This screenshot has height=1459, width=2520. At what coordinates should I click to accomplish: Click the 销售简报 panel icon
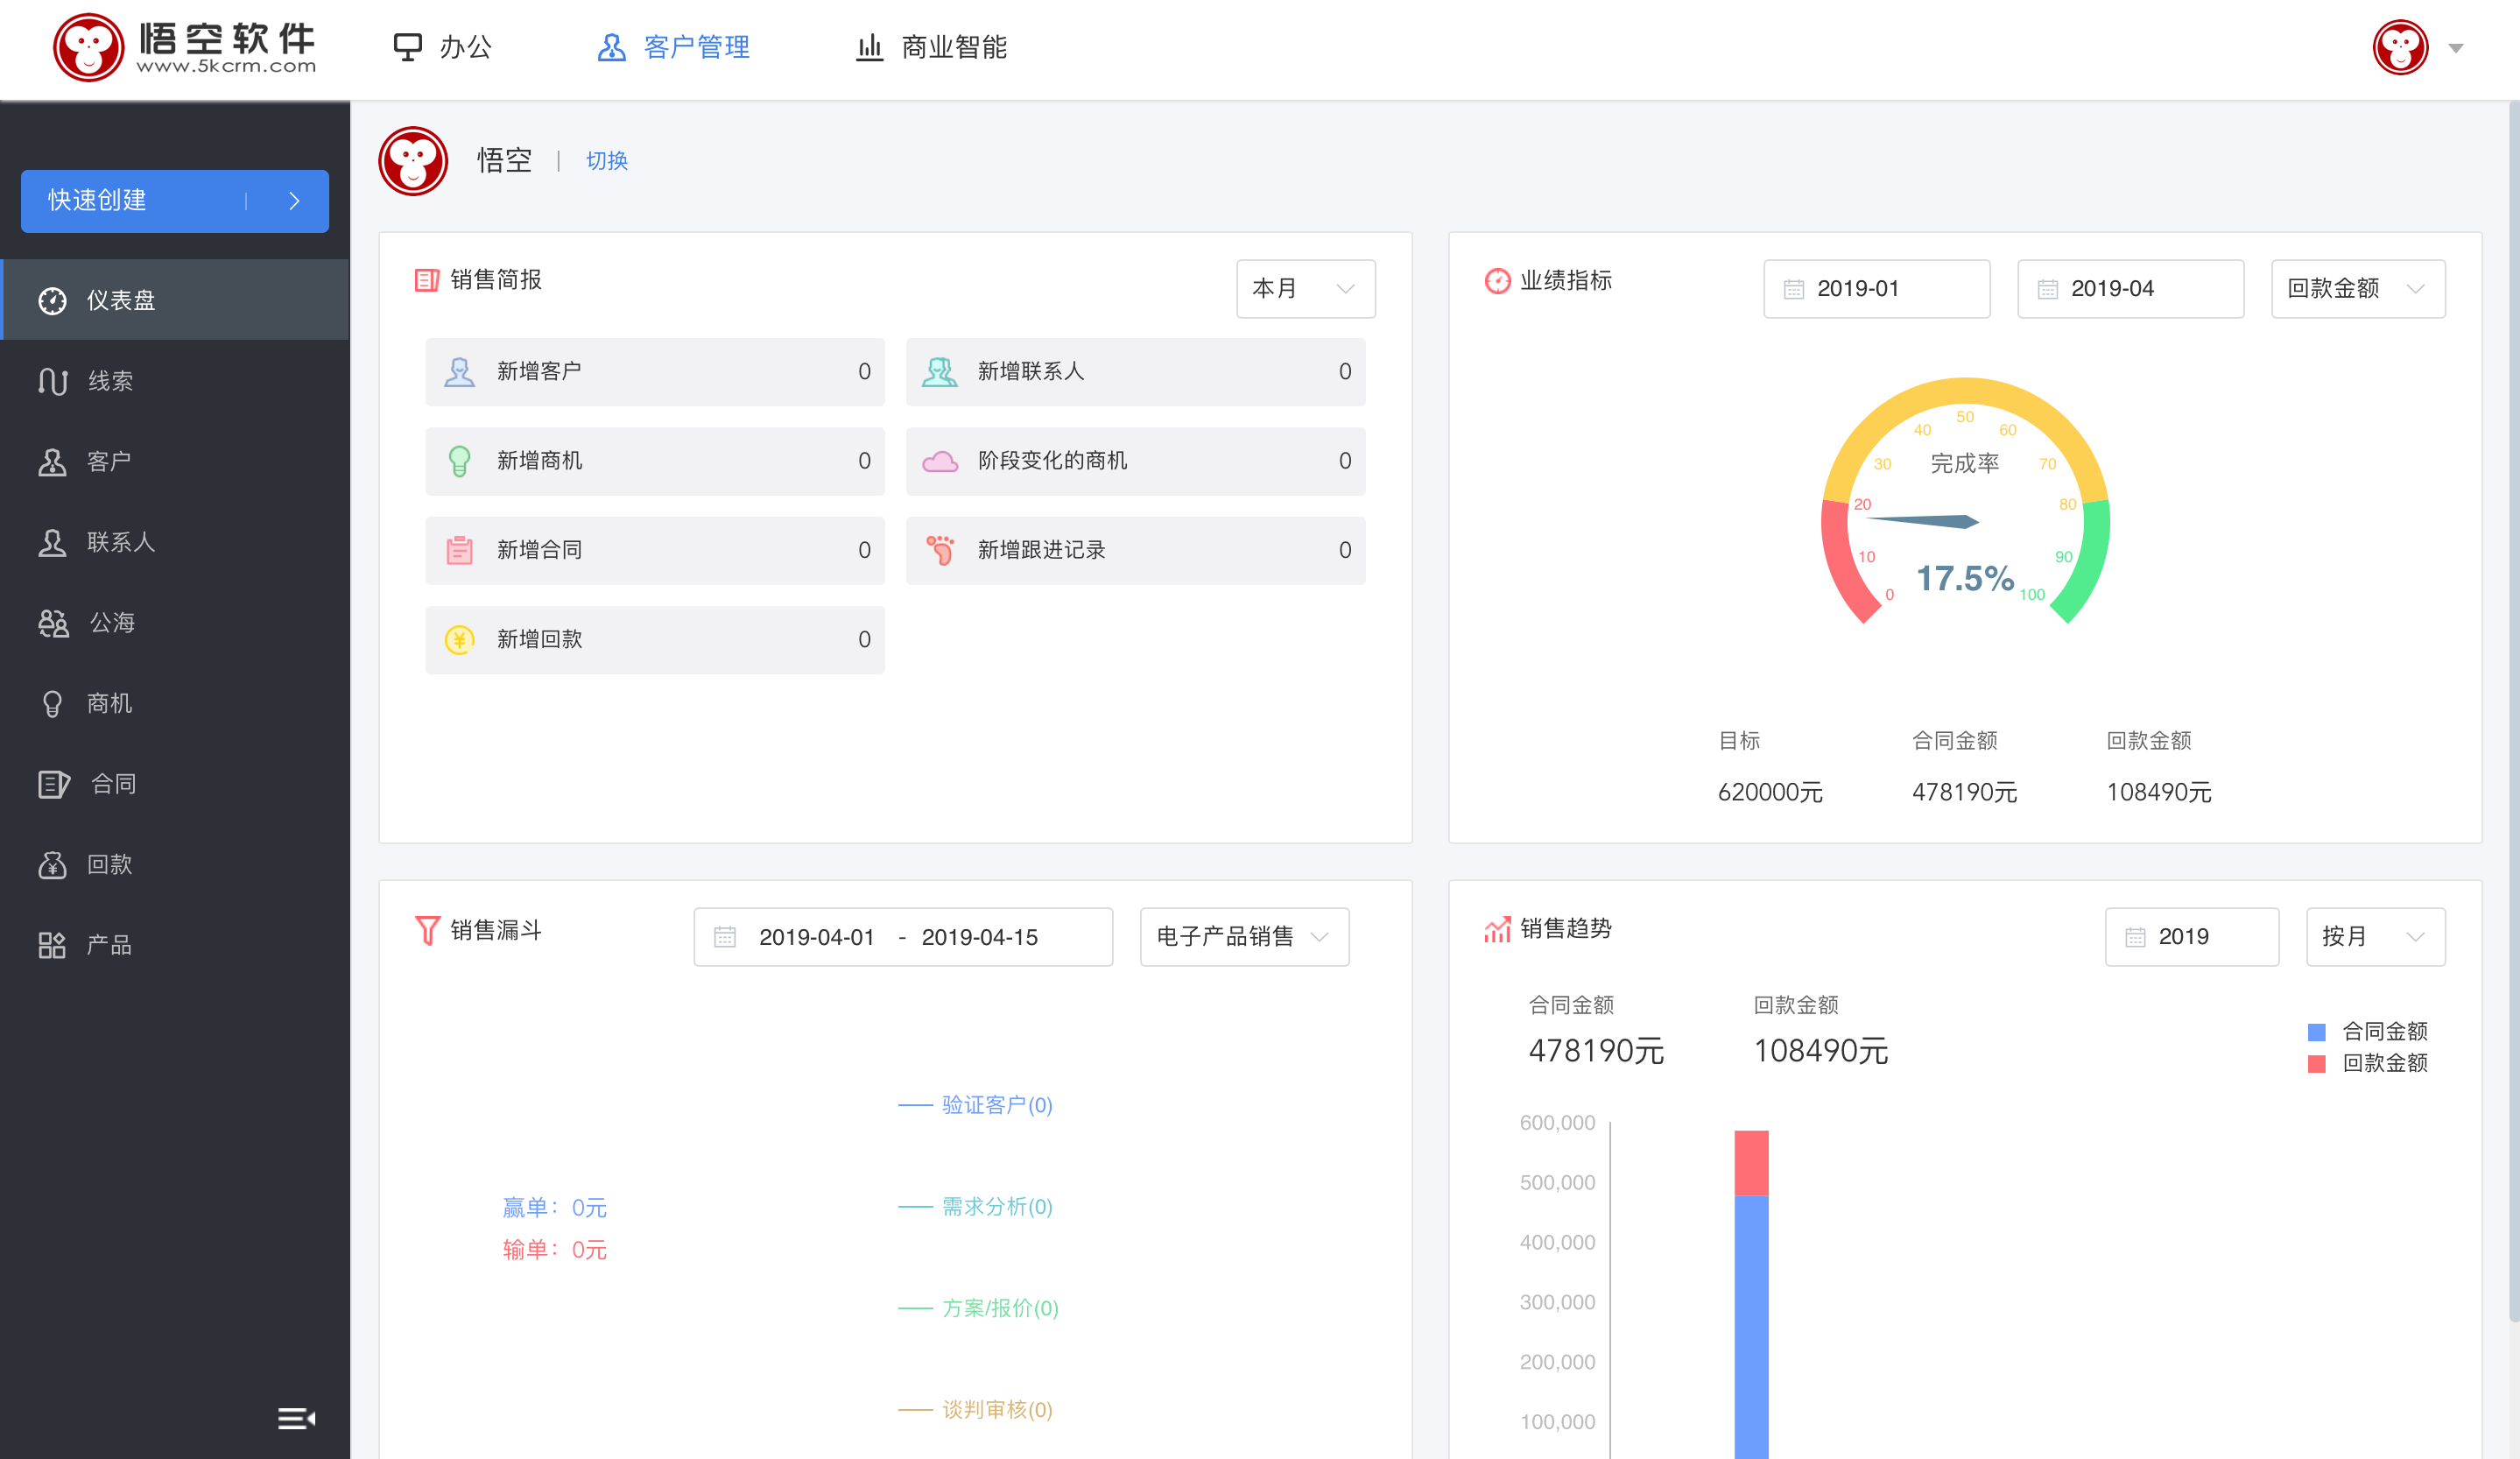427,280
